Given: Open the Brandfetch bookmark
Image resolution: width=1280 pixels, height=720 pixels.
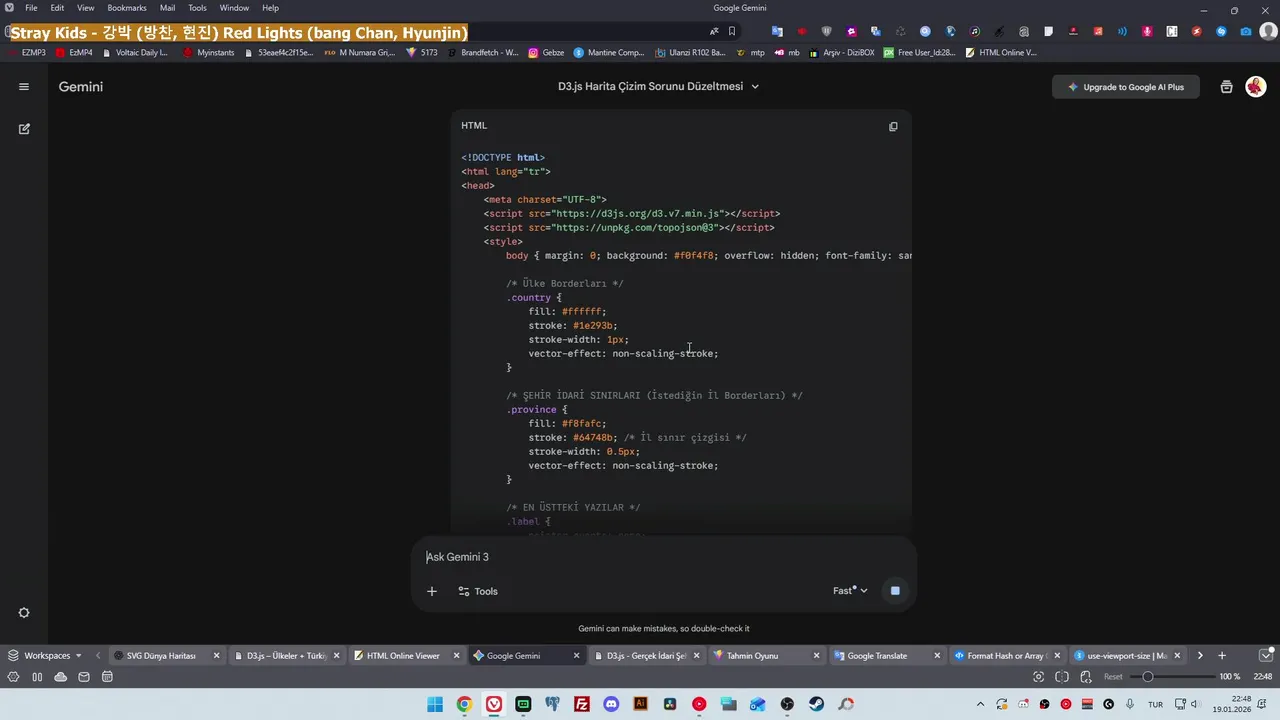Looking at the screenshot, I should tap(482, 53).
